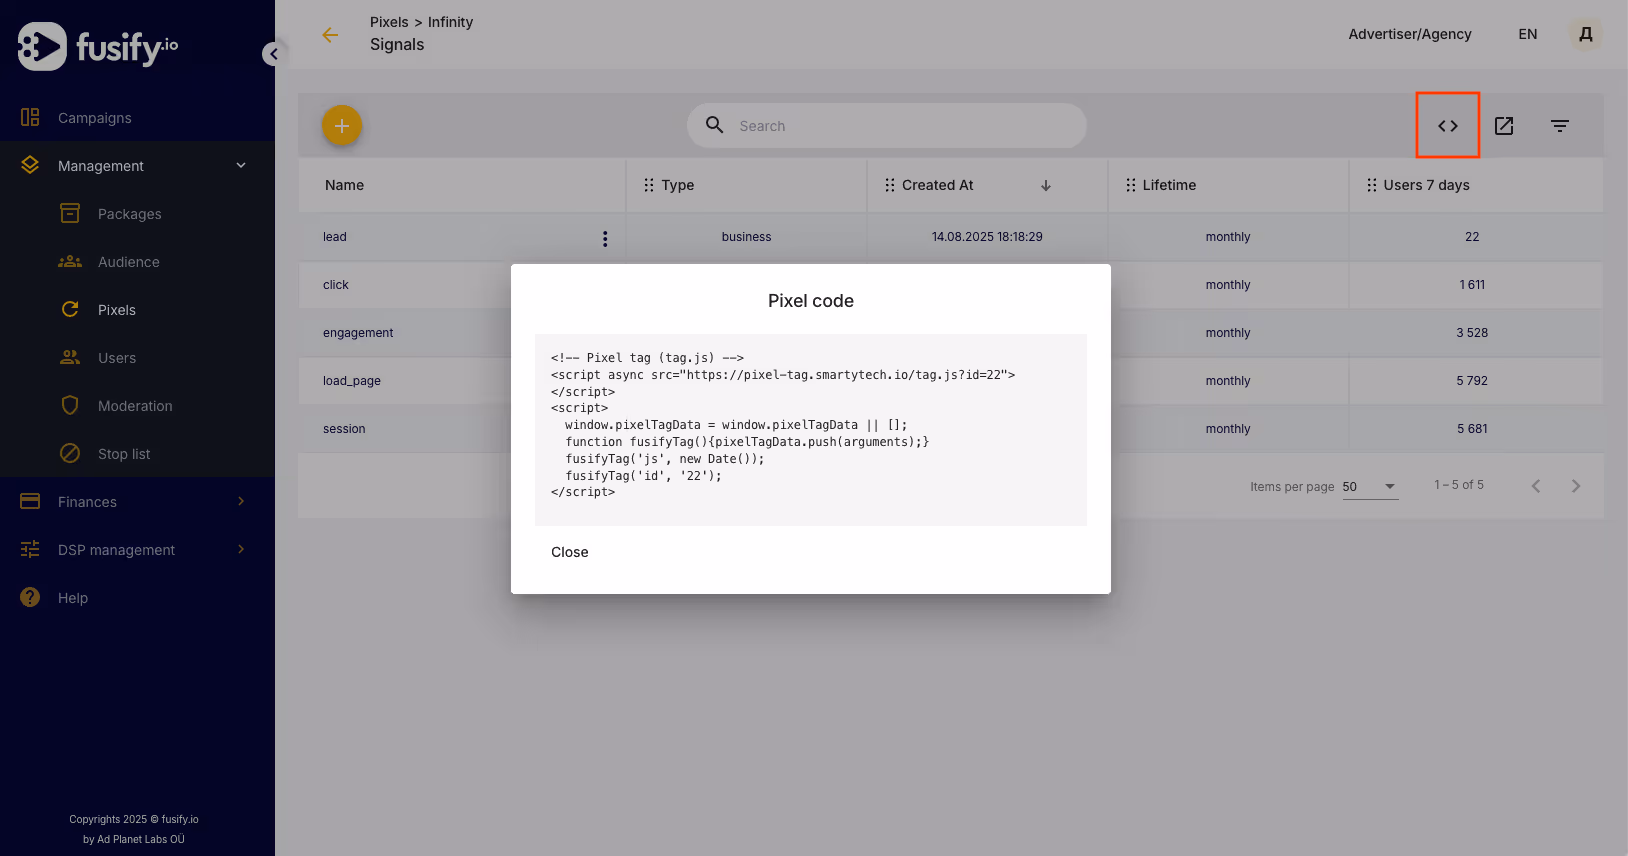Go to the previous page arrow
This screenshot has height=856, width=1628.
pos(1536,486)
